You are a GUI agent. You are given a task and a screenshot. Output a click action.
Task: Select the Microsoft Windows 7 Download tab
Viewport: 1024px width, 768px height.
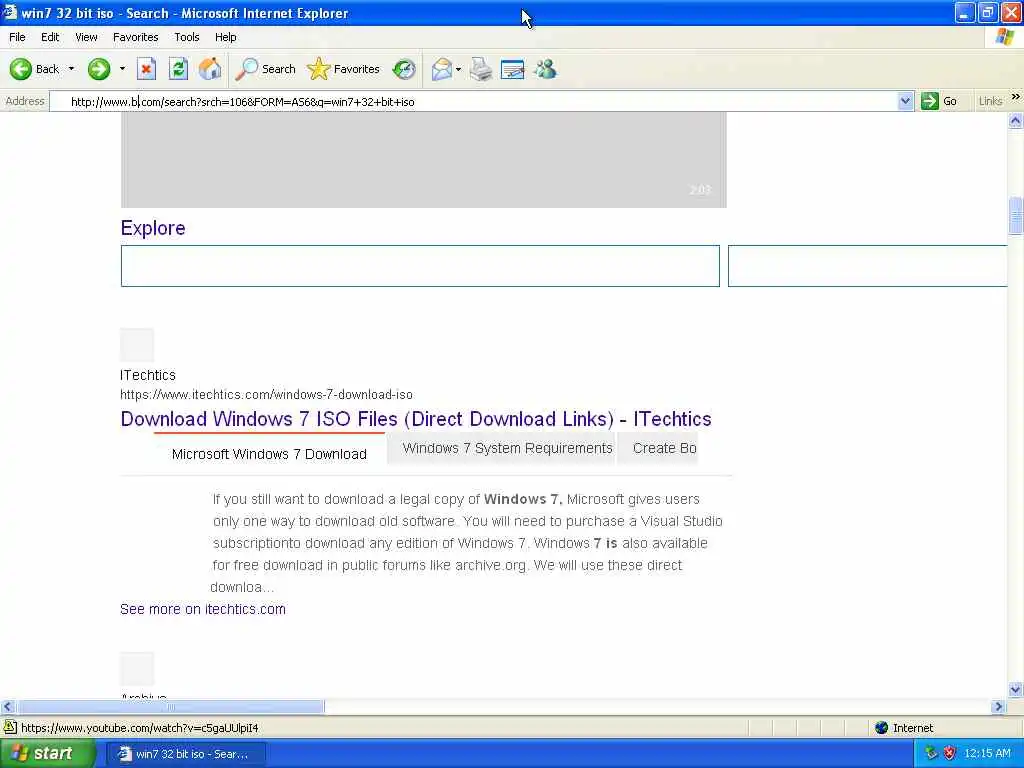point(269,454)
